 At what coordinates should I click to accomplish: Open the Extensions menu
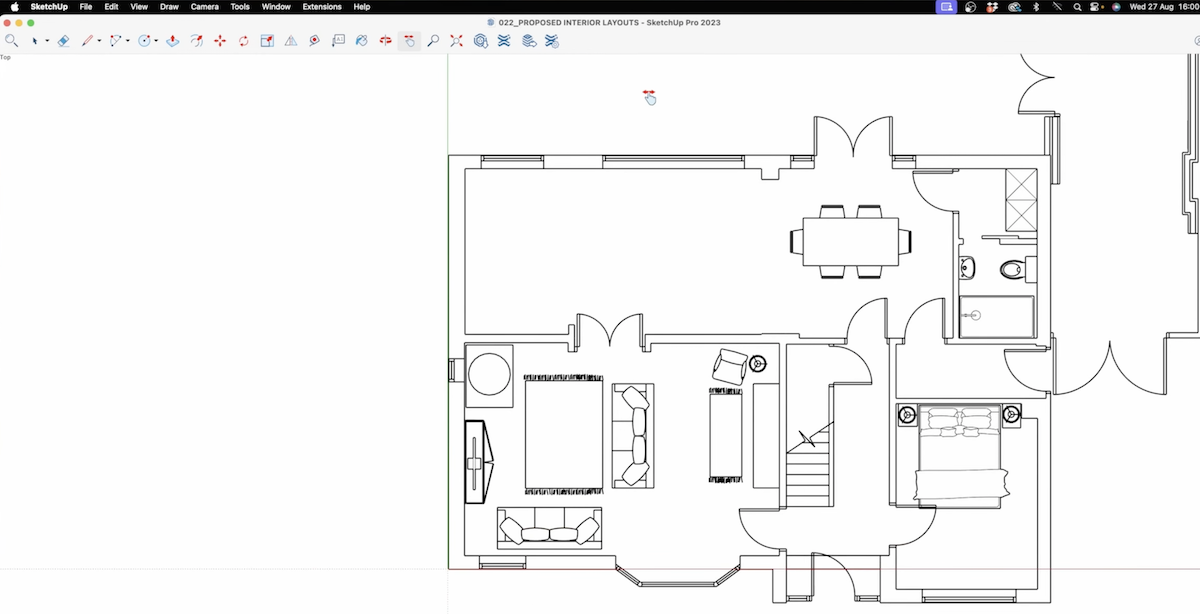tap(322, 7)
